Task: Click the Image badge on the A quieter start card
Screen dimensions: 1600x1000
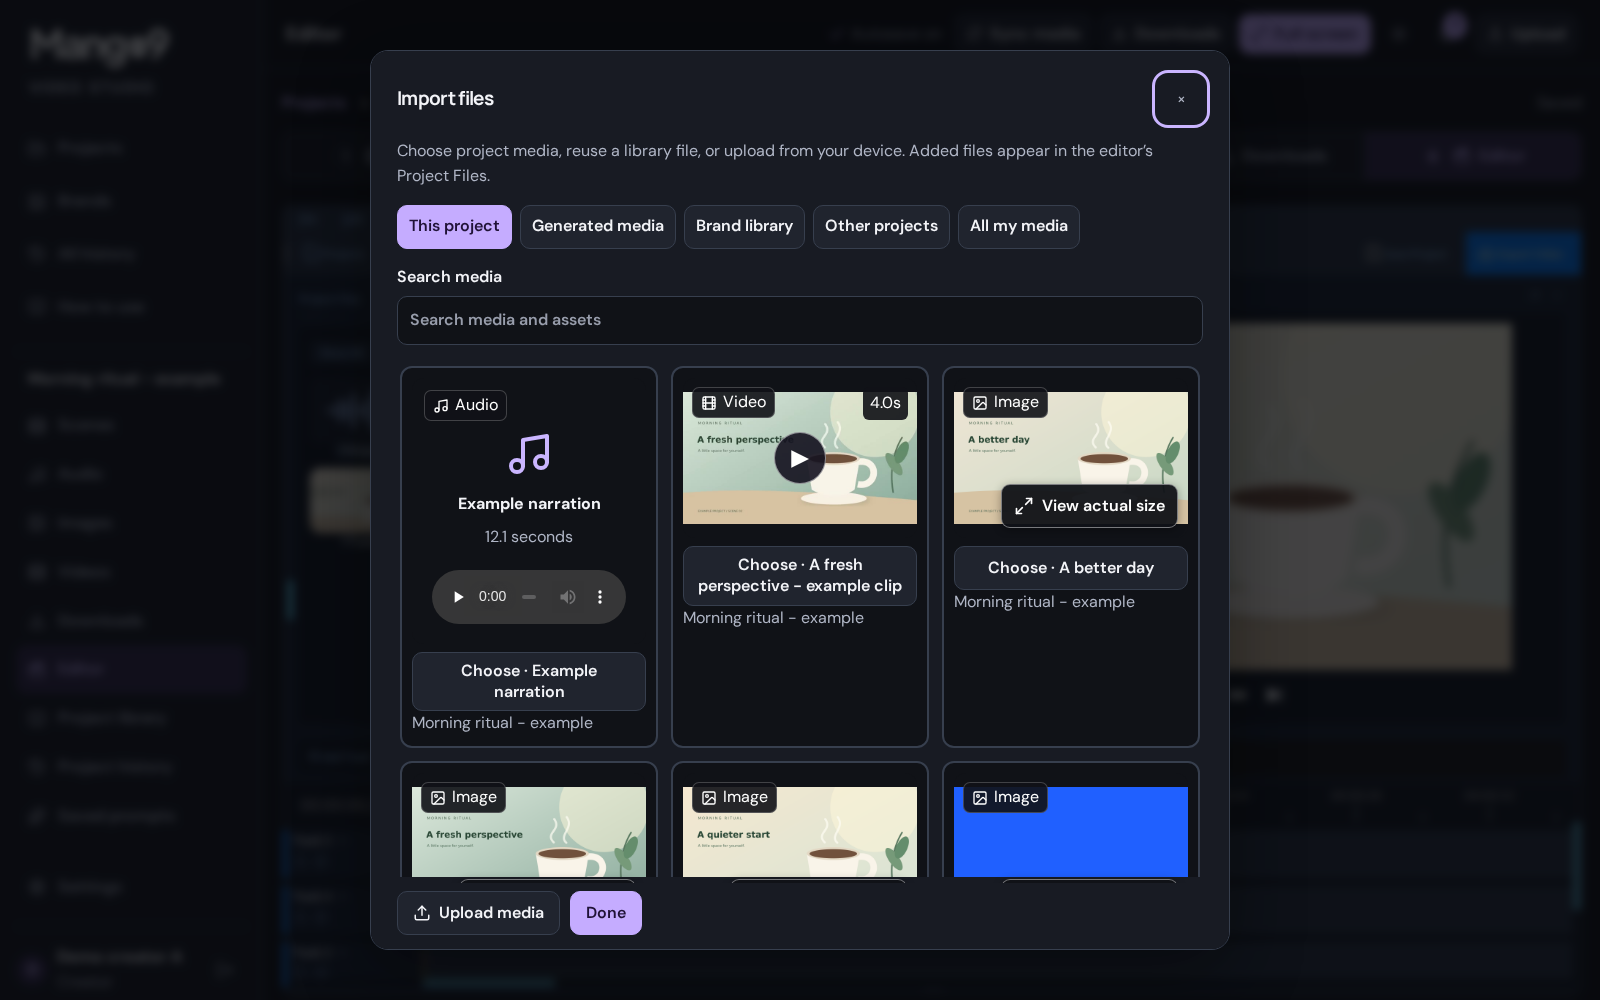Action: pos(734,797)
